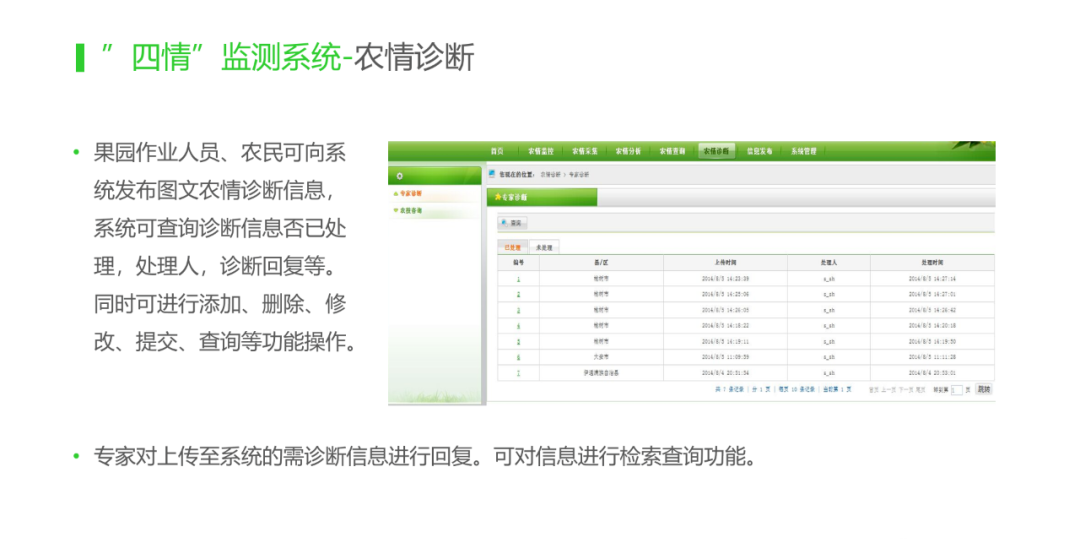1080x539 pixels.
Task: Select the 农情分析 menu item
Action: pyautogui.click(x=628, y=151)
